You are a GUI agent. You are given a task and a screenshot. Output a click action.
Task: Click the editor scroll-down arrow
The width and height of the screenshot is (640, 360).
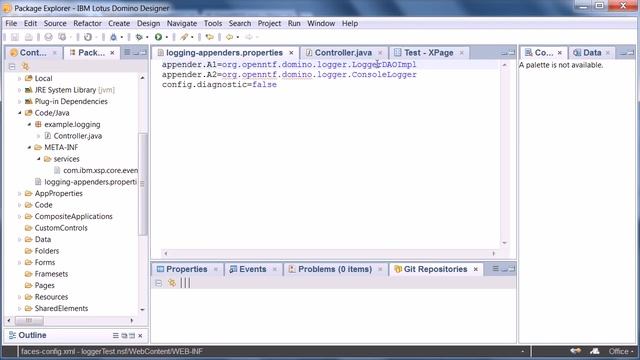504,243
